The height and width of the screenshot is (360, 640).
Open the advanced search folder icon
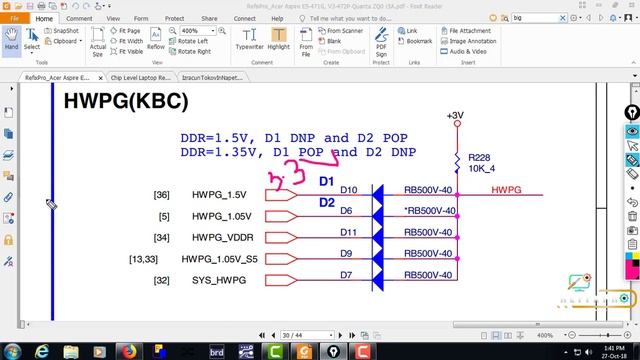(x=505, y=18)
